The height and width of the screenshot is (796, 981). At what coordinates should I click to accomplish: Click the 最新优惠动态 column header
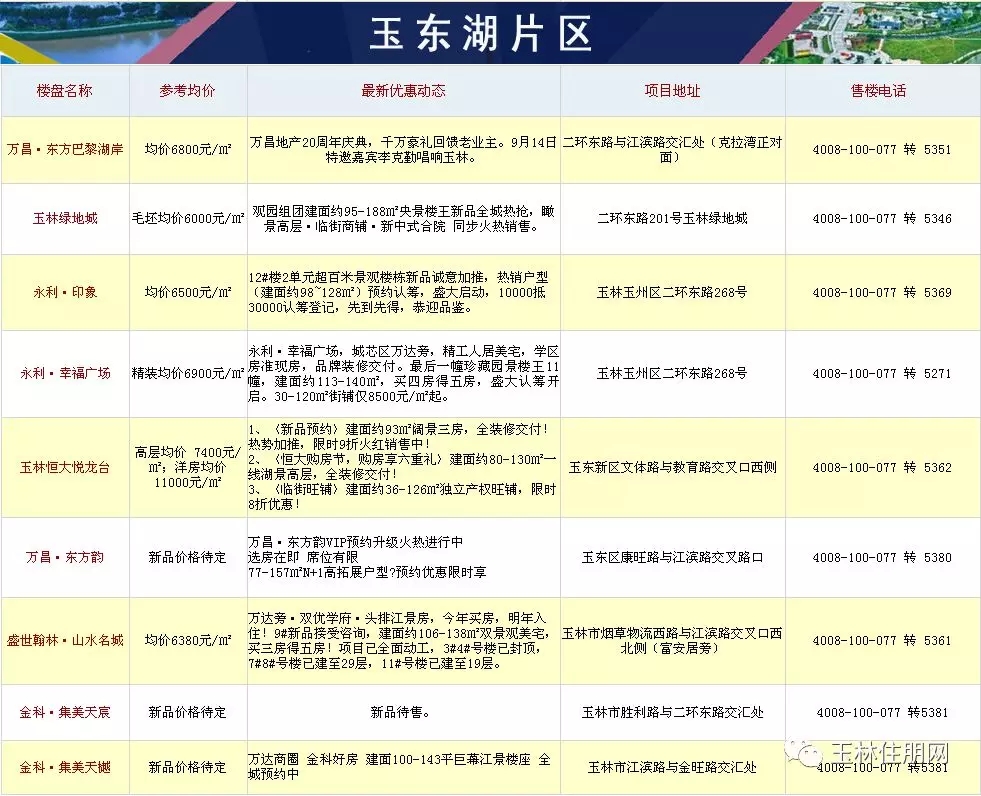pos(404,91)
